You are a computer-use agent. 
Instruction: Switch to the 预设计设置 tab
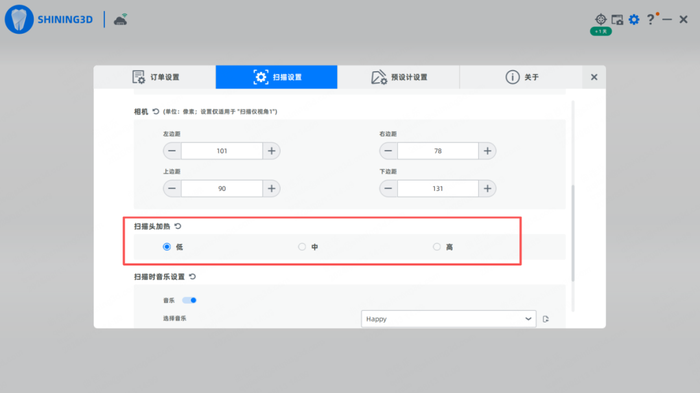click(x=398, y=77)
